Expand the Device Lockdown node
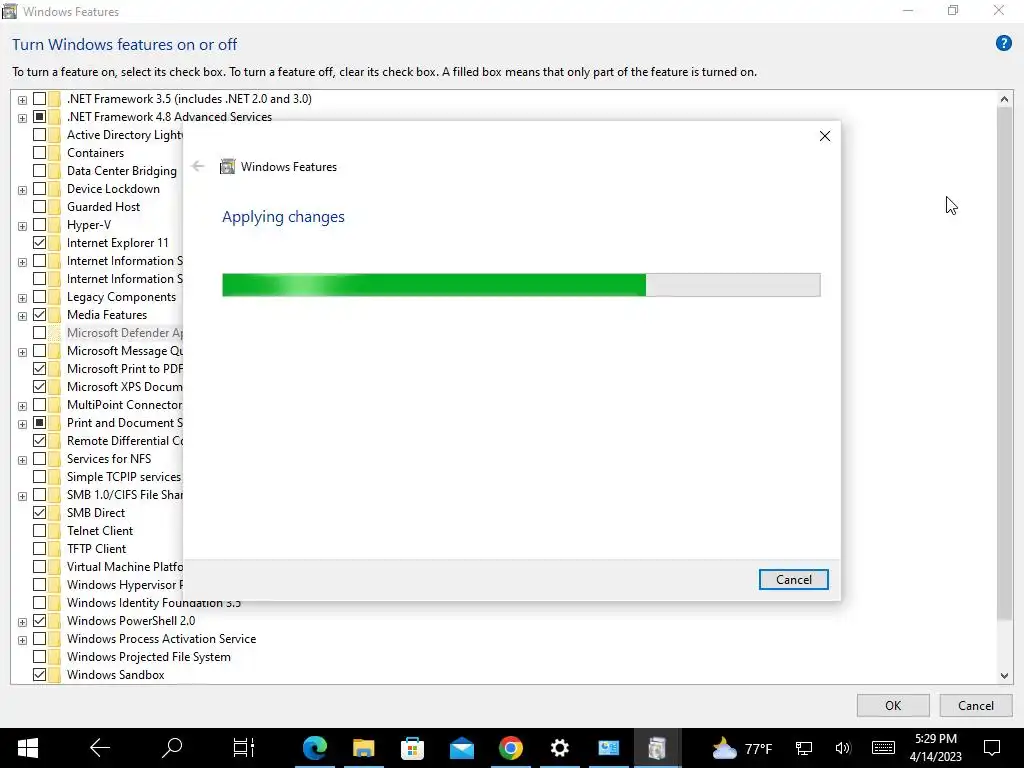Screen dimensions: 1024x768 pyautogui.click(x=22, y=190)
